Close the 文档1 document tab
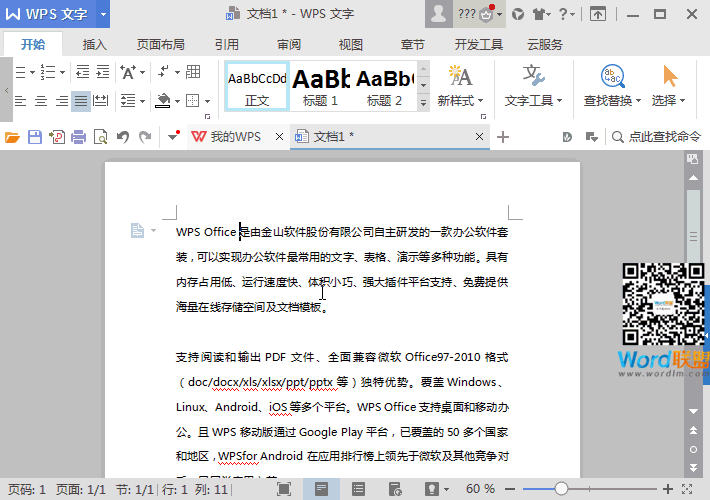The image size is (710, 500). (x=480, y=136)
